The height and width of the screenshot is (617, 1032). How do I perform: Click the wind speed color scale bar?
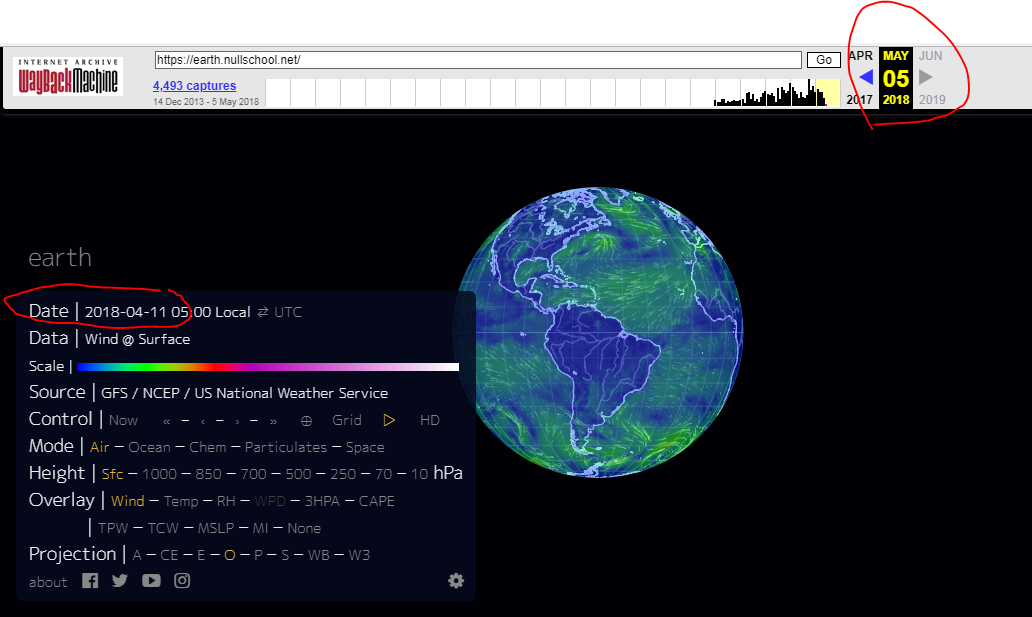point(268,367)
